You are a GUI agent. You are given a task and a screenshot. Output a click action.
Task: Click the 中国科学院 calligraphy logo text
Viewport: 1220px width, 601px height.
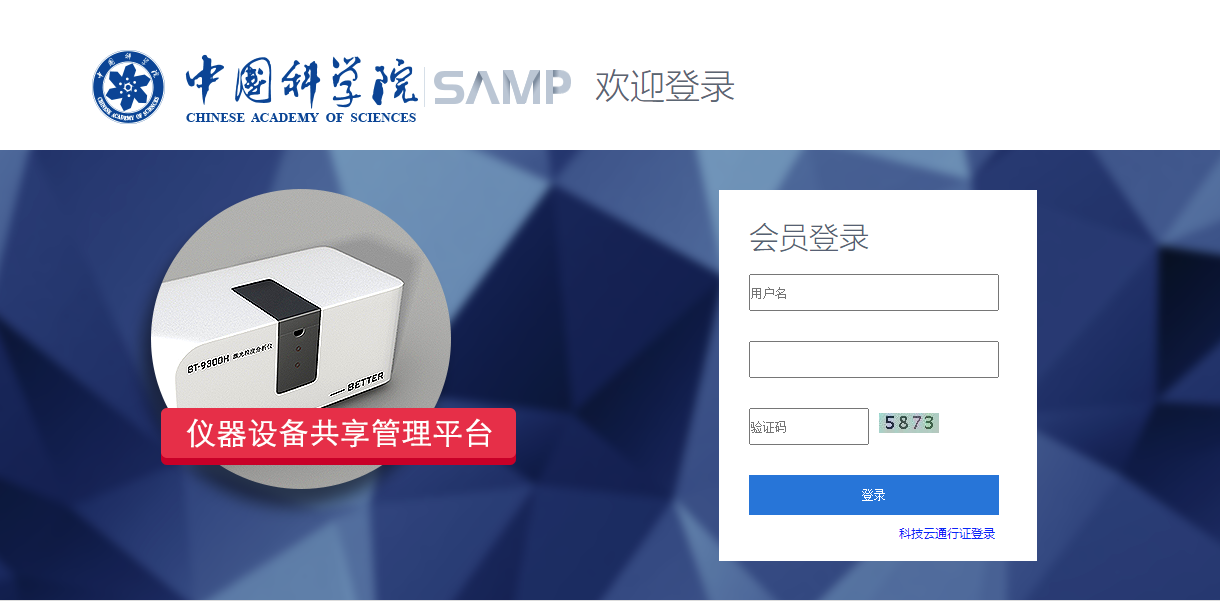pyautogui.click(x=301, y=81)
